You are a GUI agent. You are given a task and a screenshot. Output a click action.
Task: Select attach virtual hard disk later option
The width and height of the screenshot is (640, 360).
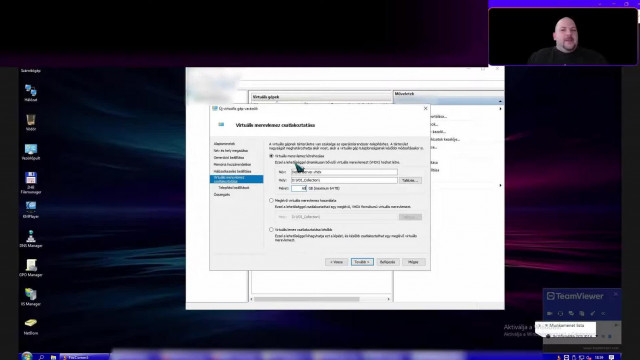(x=271, y=230)
